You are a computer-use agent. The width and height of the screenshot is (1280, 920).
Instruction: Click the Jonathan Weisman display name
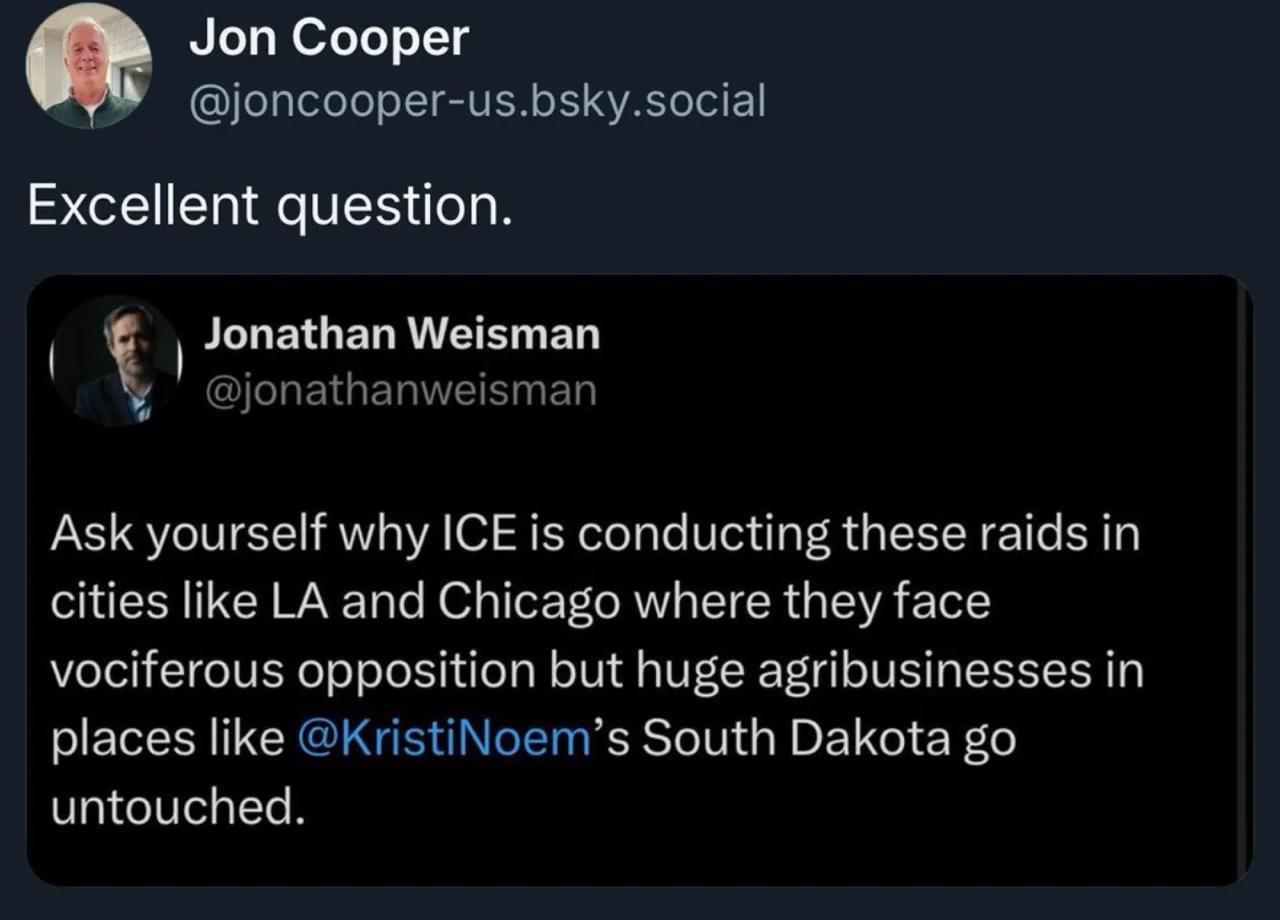coord(402,333)
